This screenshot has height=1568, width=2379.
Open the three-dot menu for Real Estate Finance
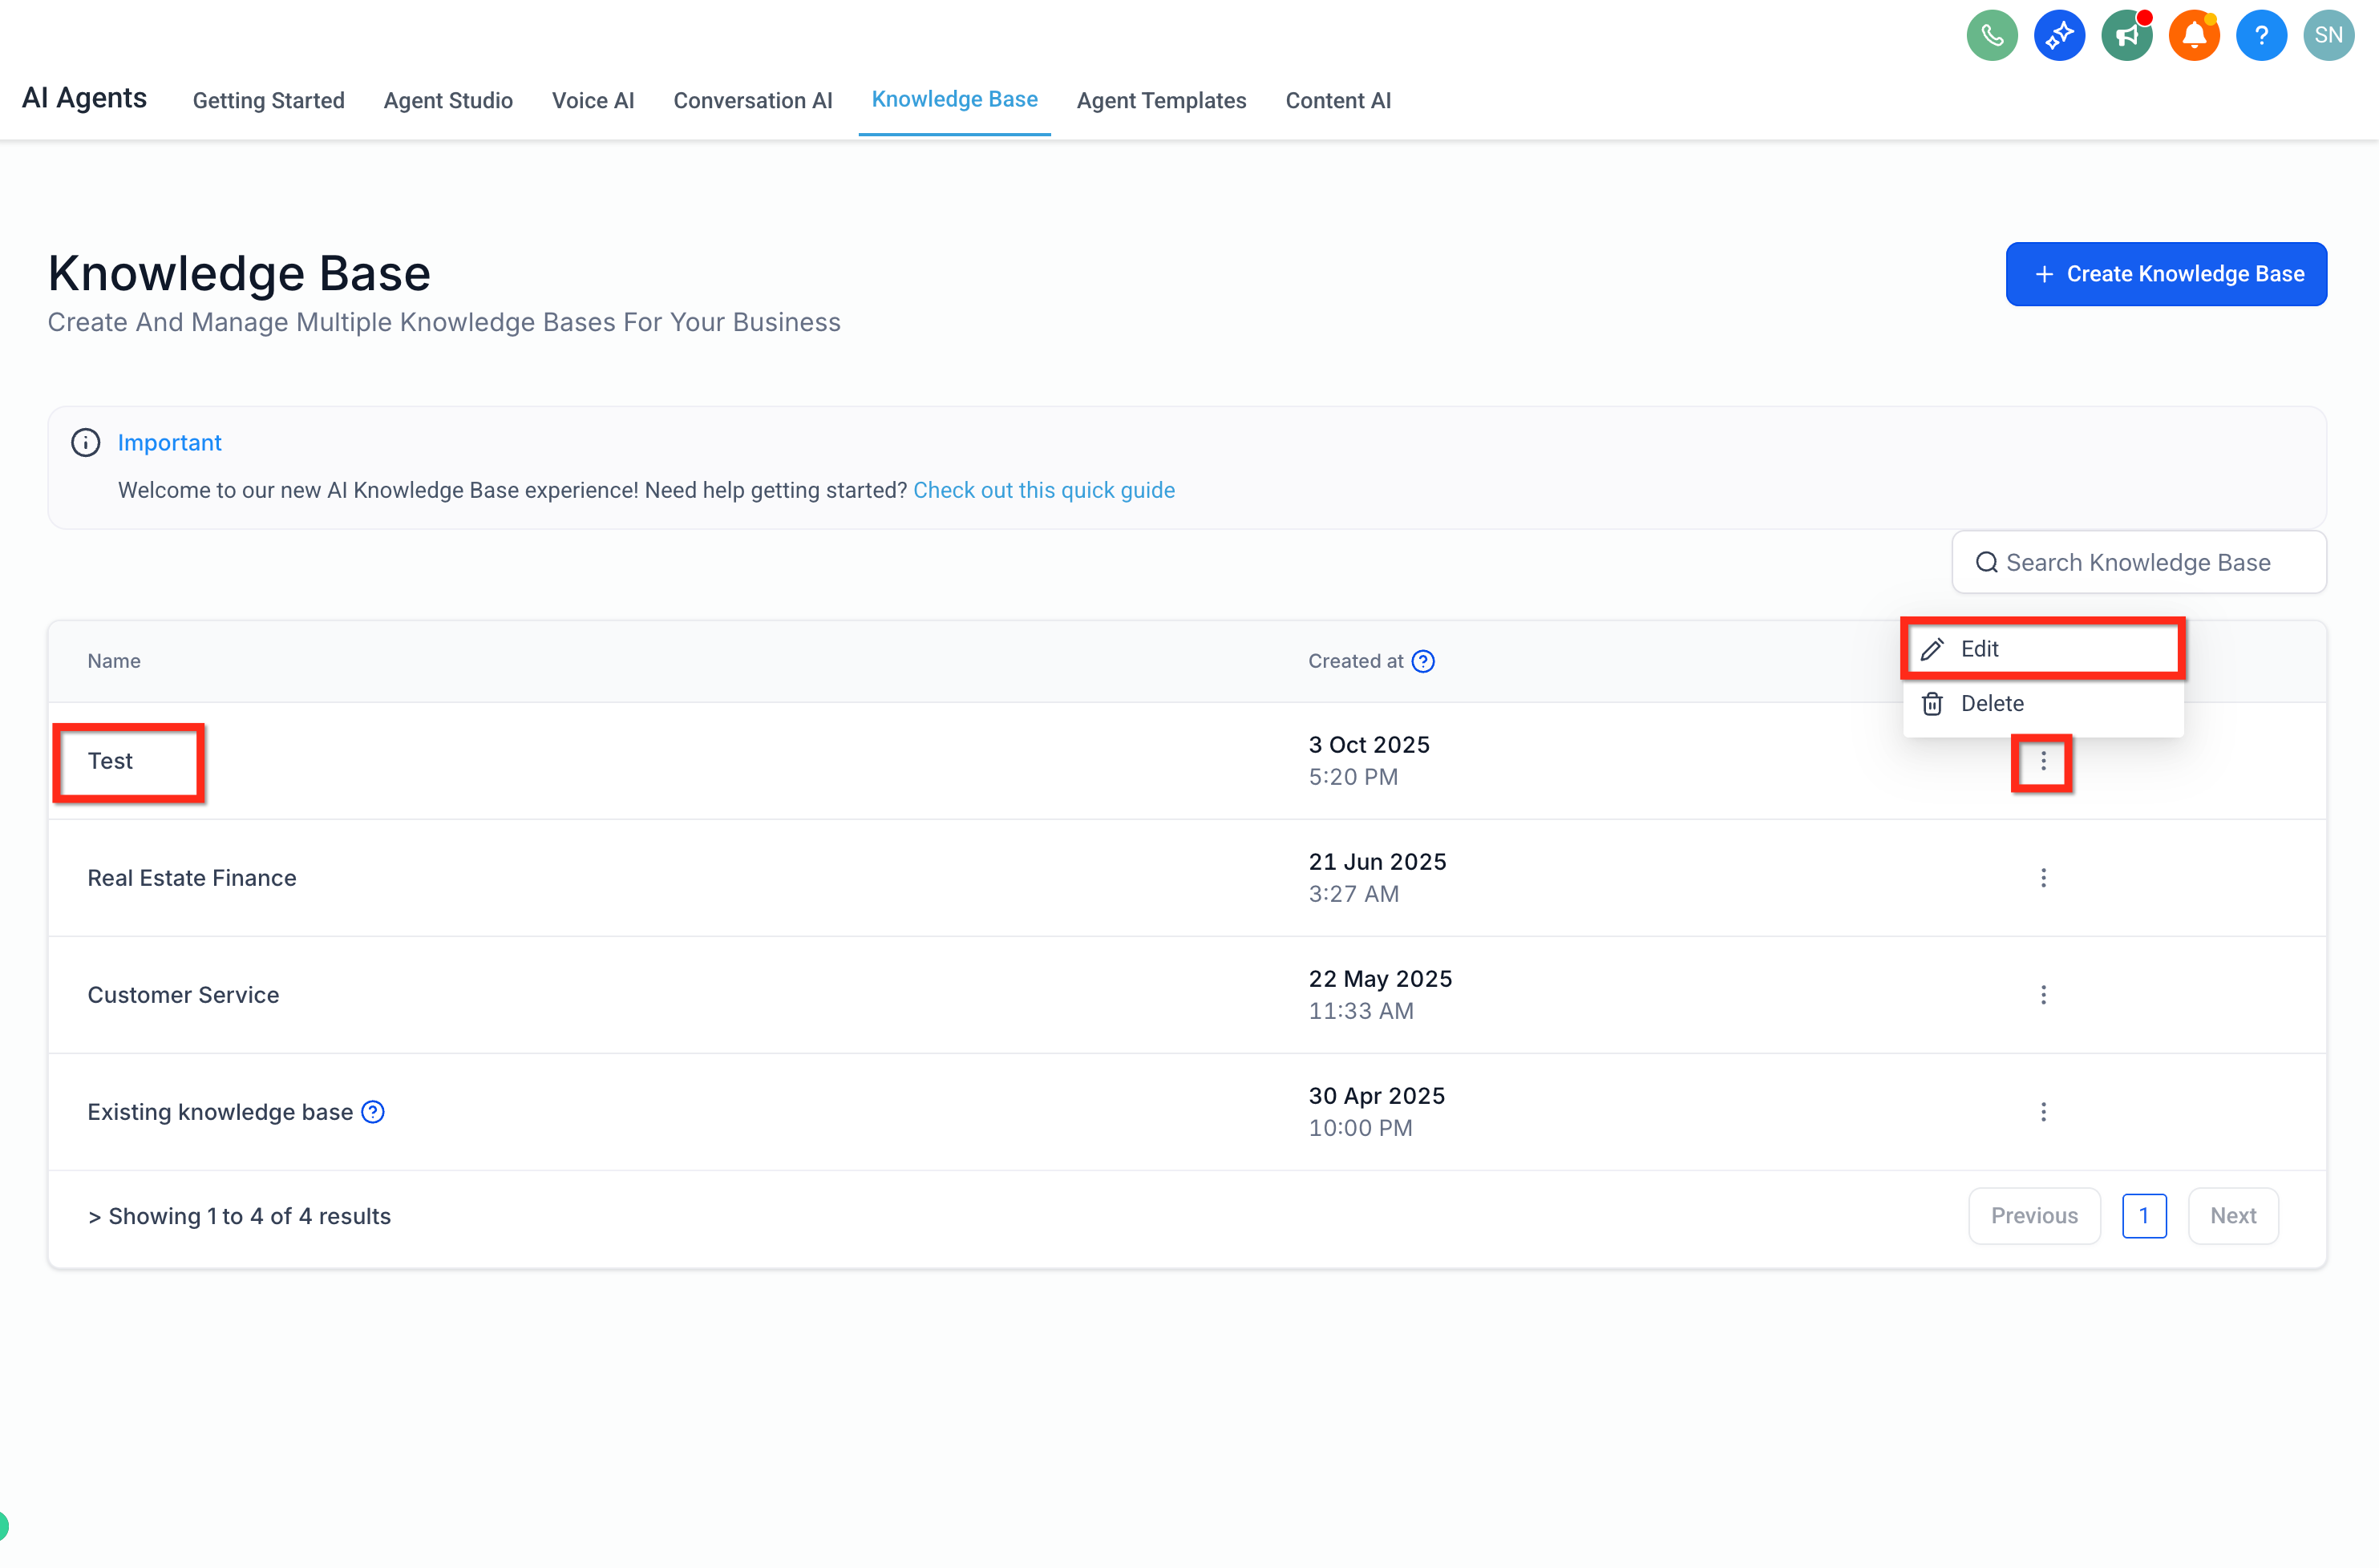point(2043,878)
